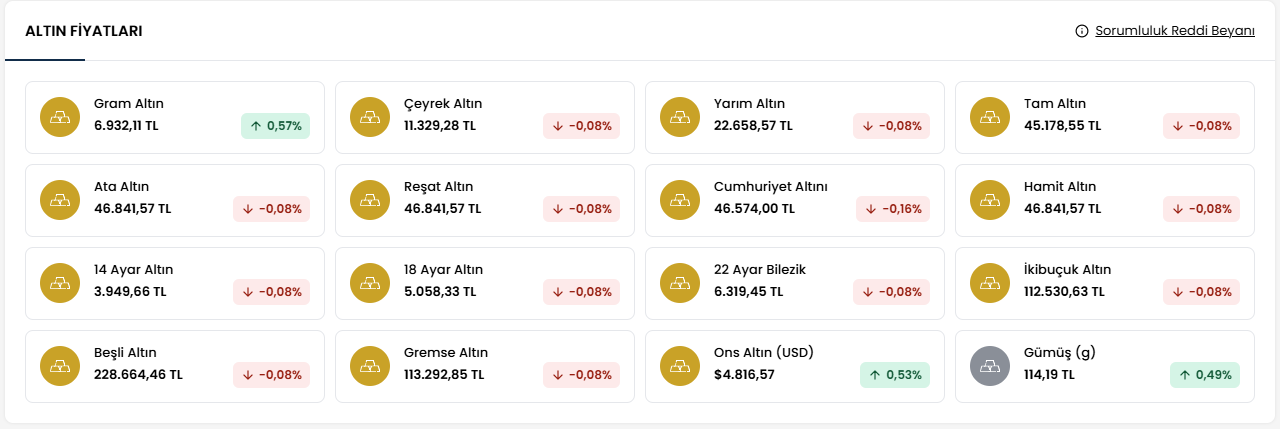Select the ALTIN FİYATLARI tab

click(83, 31)
